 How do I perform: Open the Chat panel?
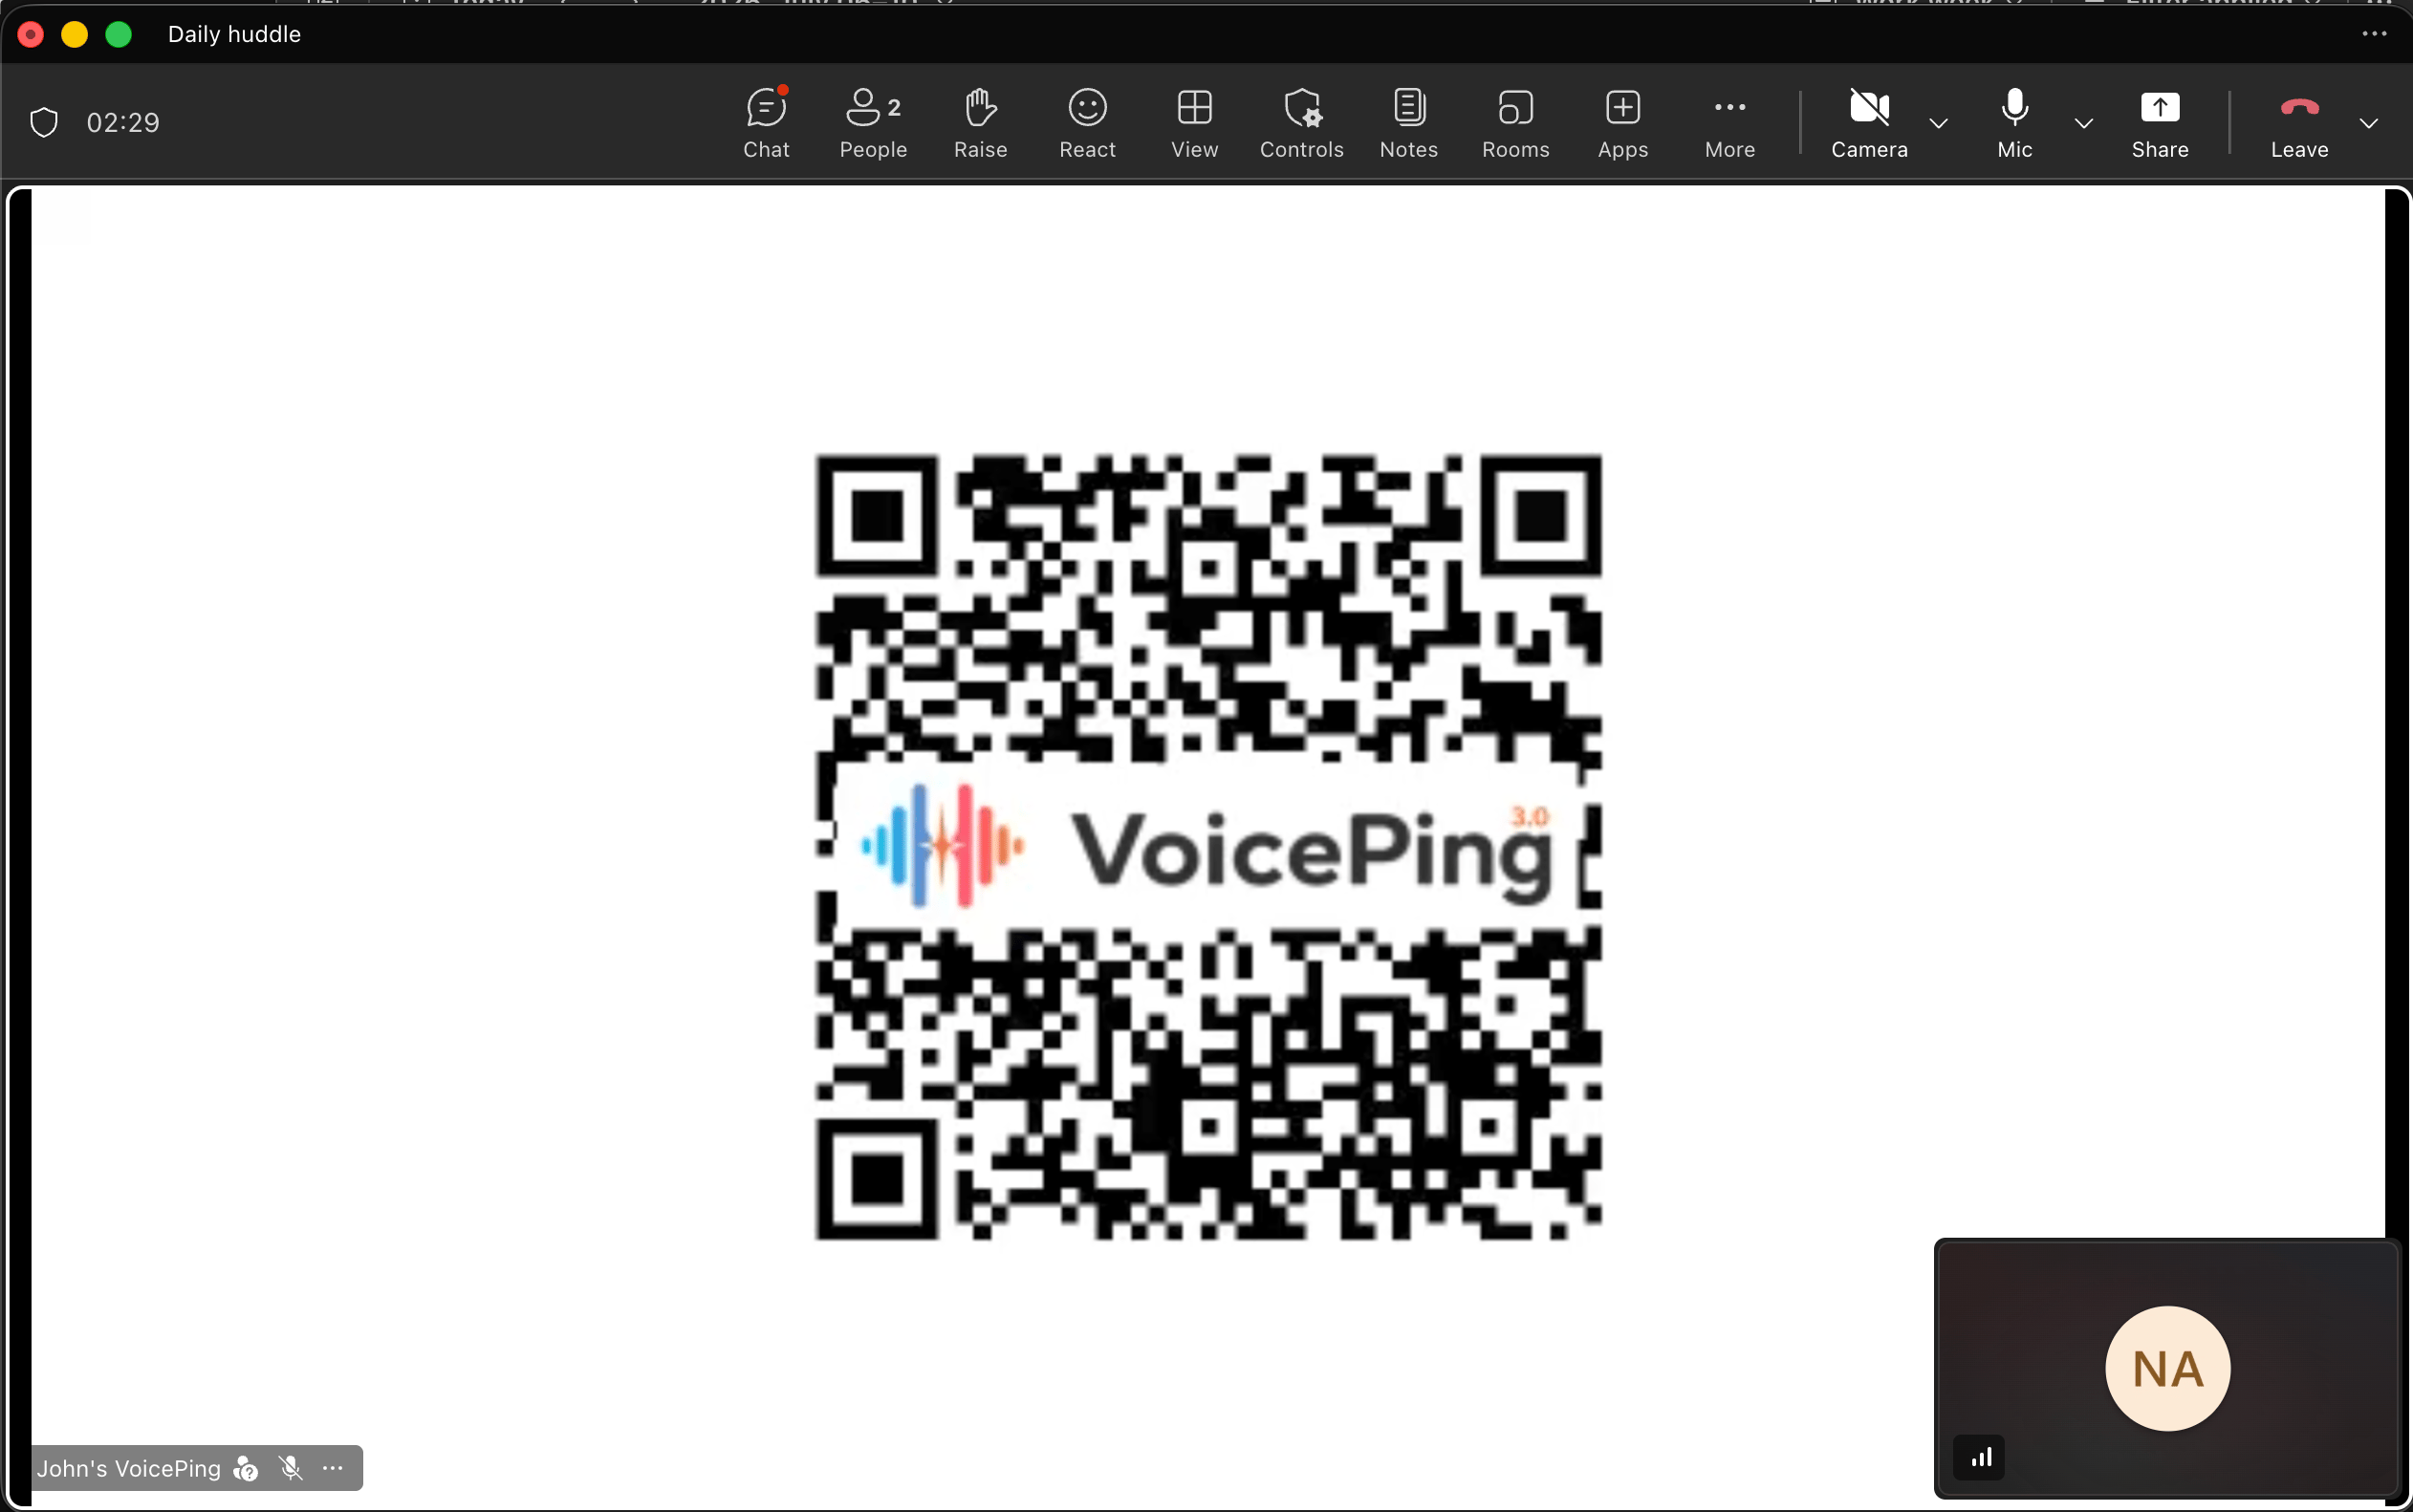pyautogui.click(x=766, y=123)
